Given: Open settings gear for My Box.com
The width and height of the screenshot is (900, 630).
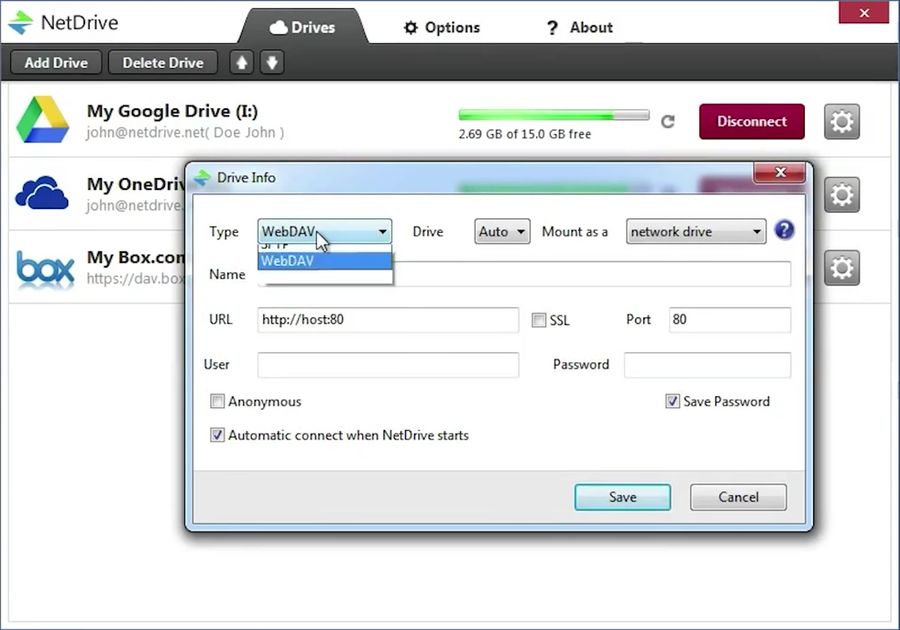Looking at the screenshot, I should point(841,268).
